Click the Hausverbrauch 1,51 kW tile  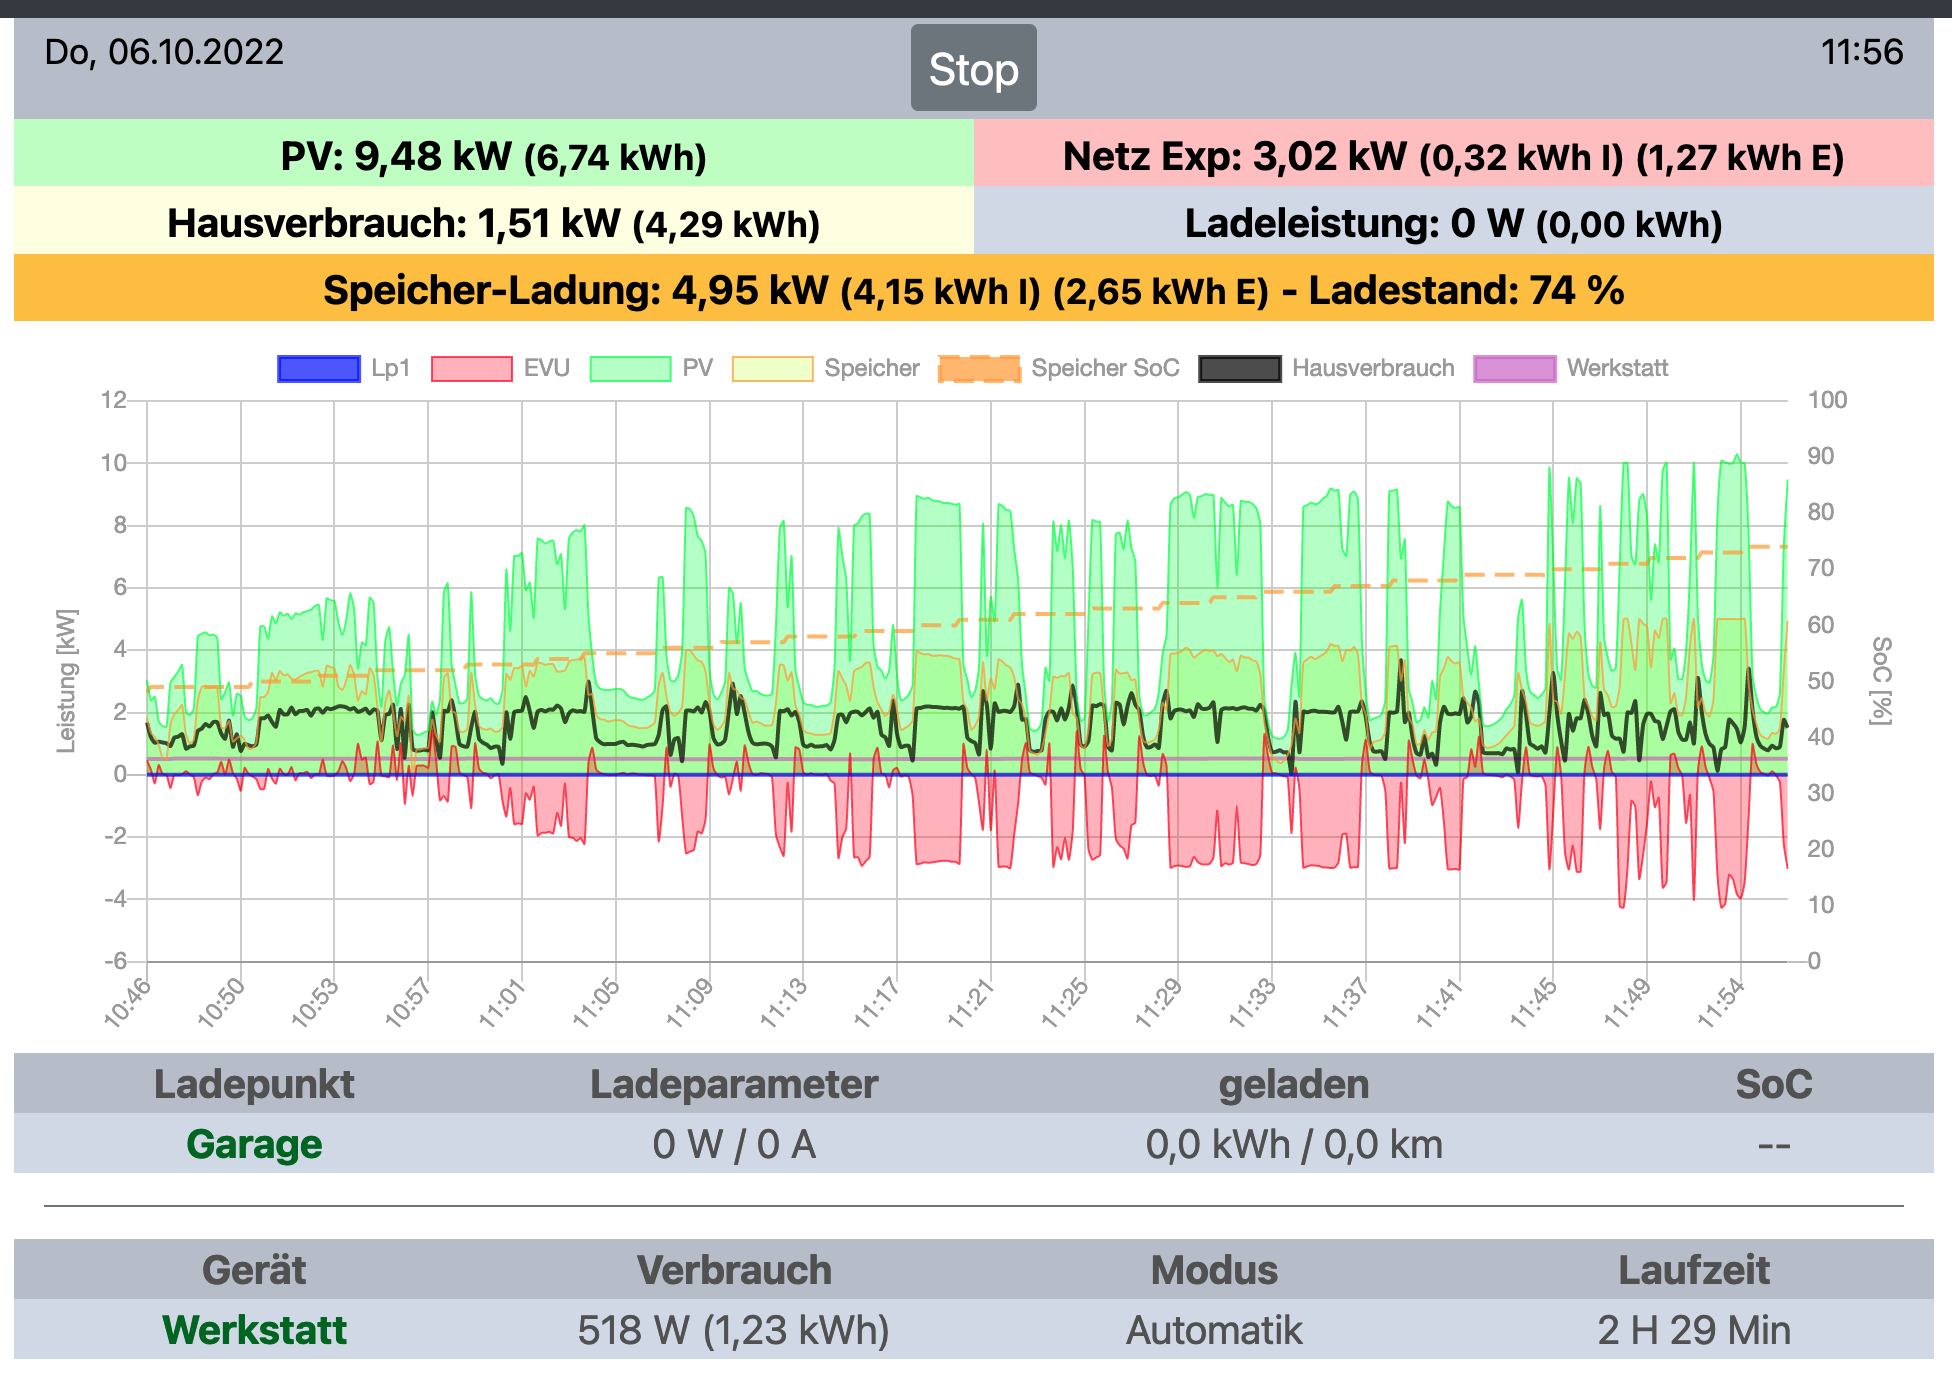(493, 223)
